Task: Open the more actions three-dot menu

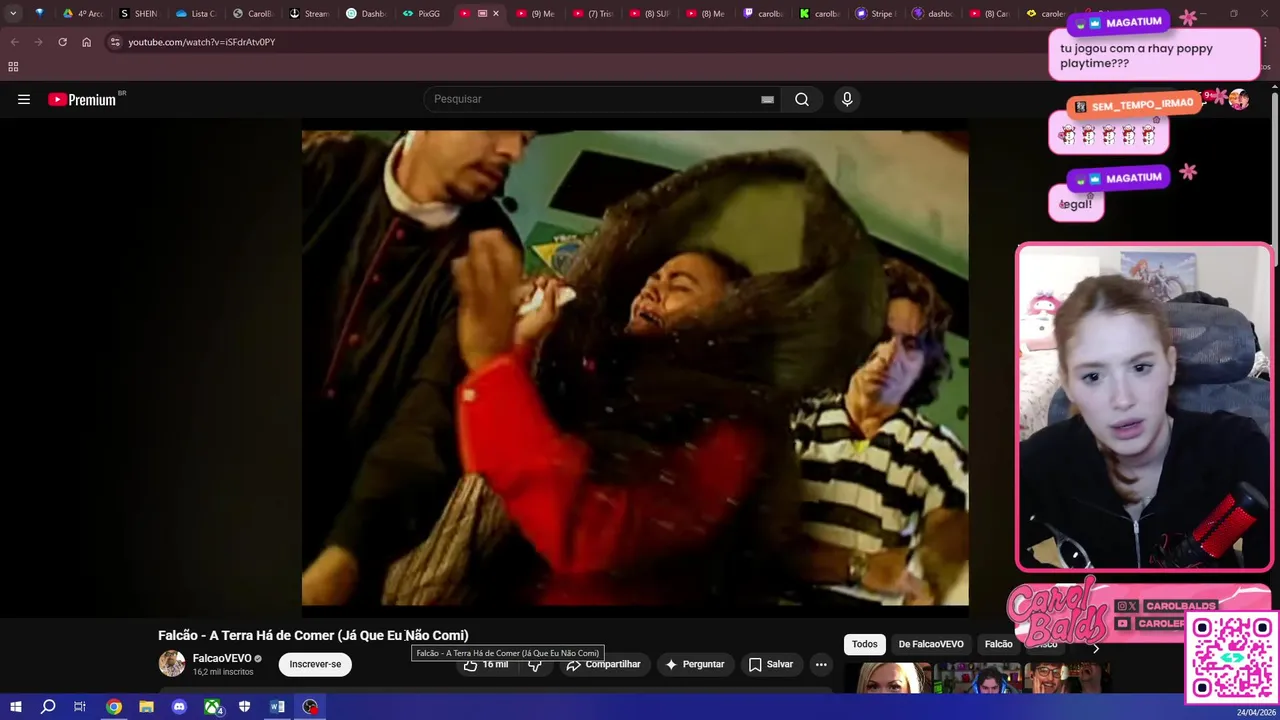Action: [x=821, y=664]
